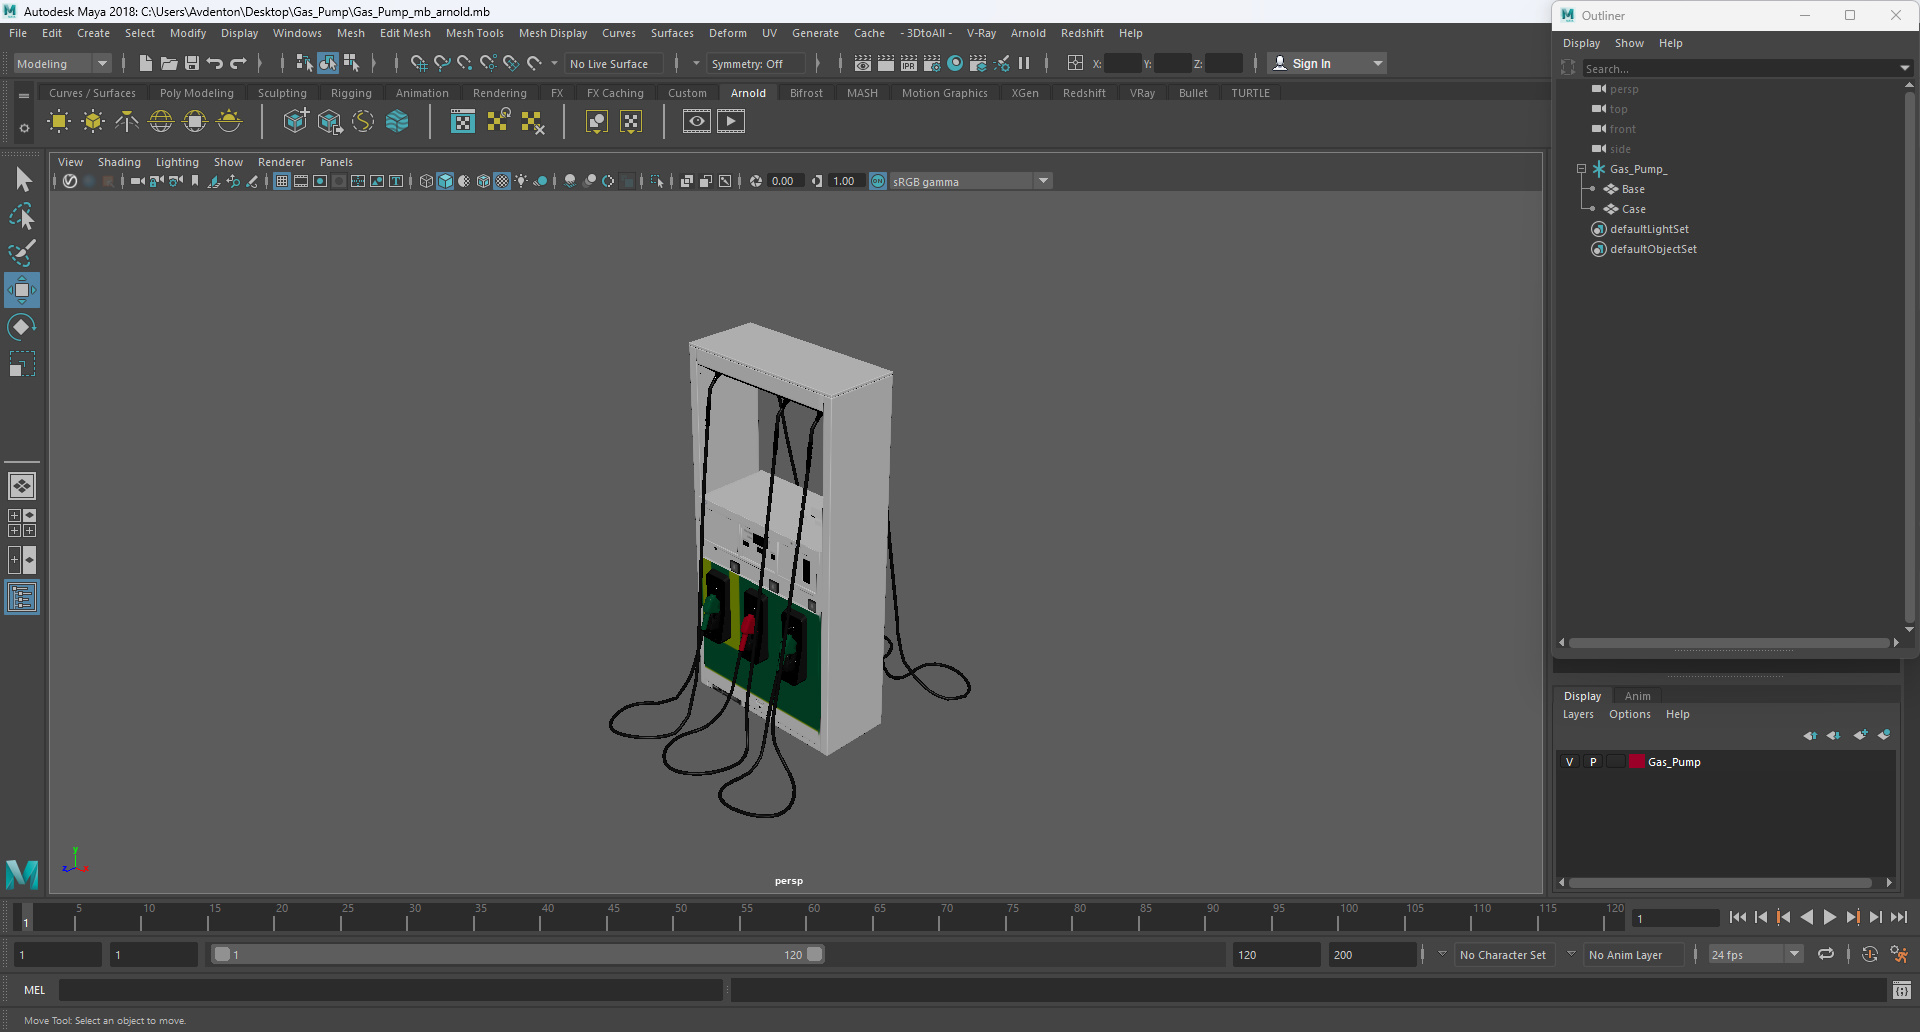Toggle playback P of Gas_Pump layer
Viewport: 1920px width, 1032px height.
coord(1593,762)
